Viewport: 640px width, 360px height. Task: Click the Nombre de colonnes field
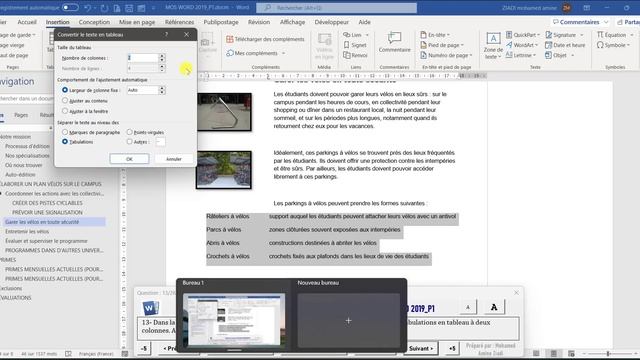click(142, 58)
